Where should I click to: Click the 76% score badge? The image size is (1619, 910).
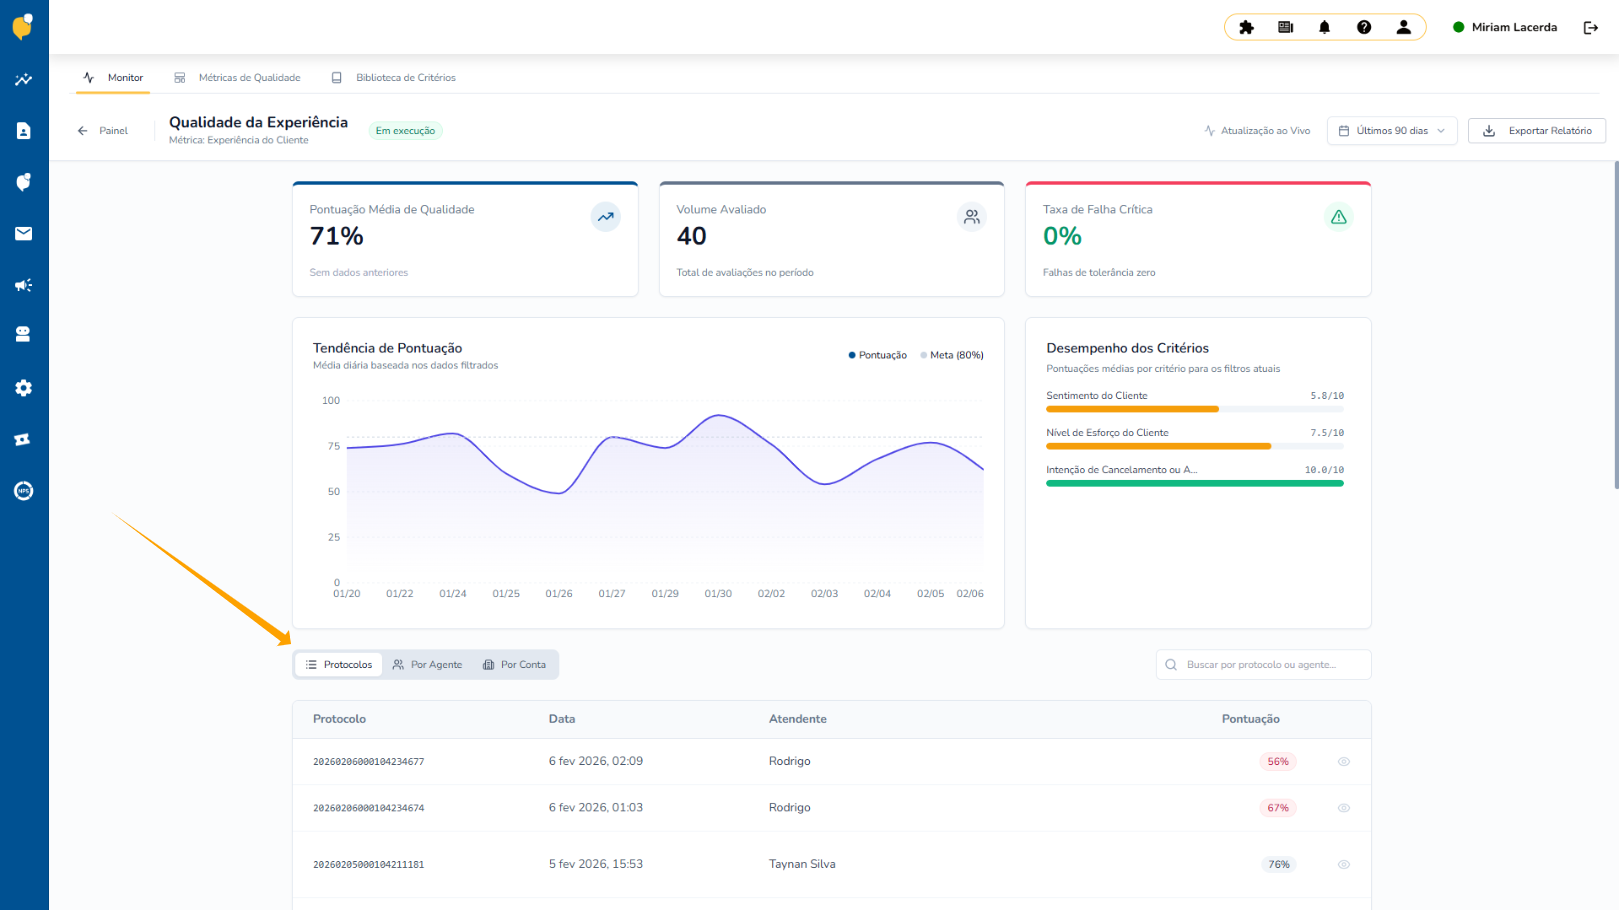point(1279,865)
